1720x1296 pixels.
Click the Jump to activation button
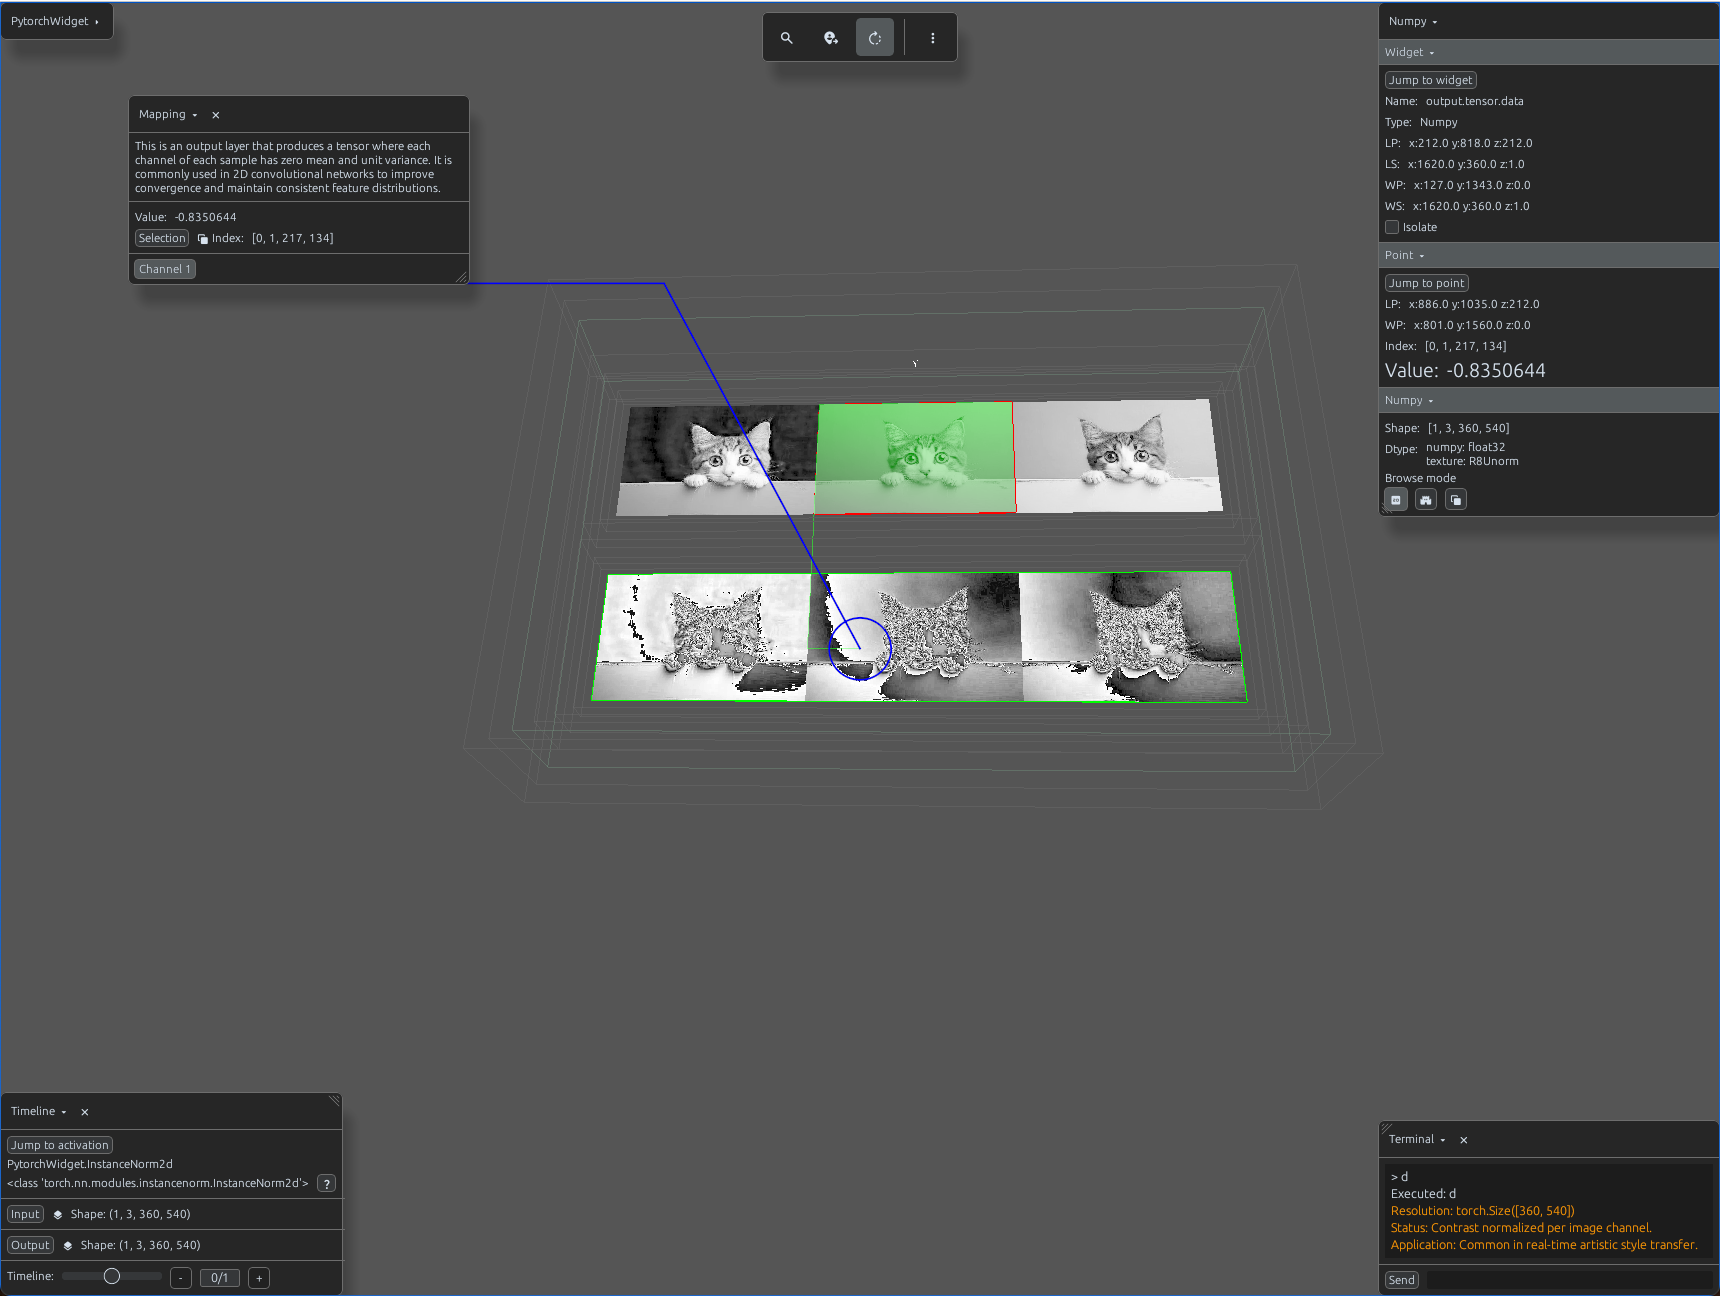tap(60, 1145)
